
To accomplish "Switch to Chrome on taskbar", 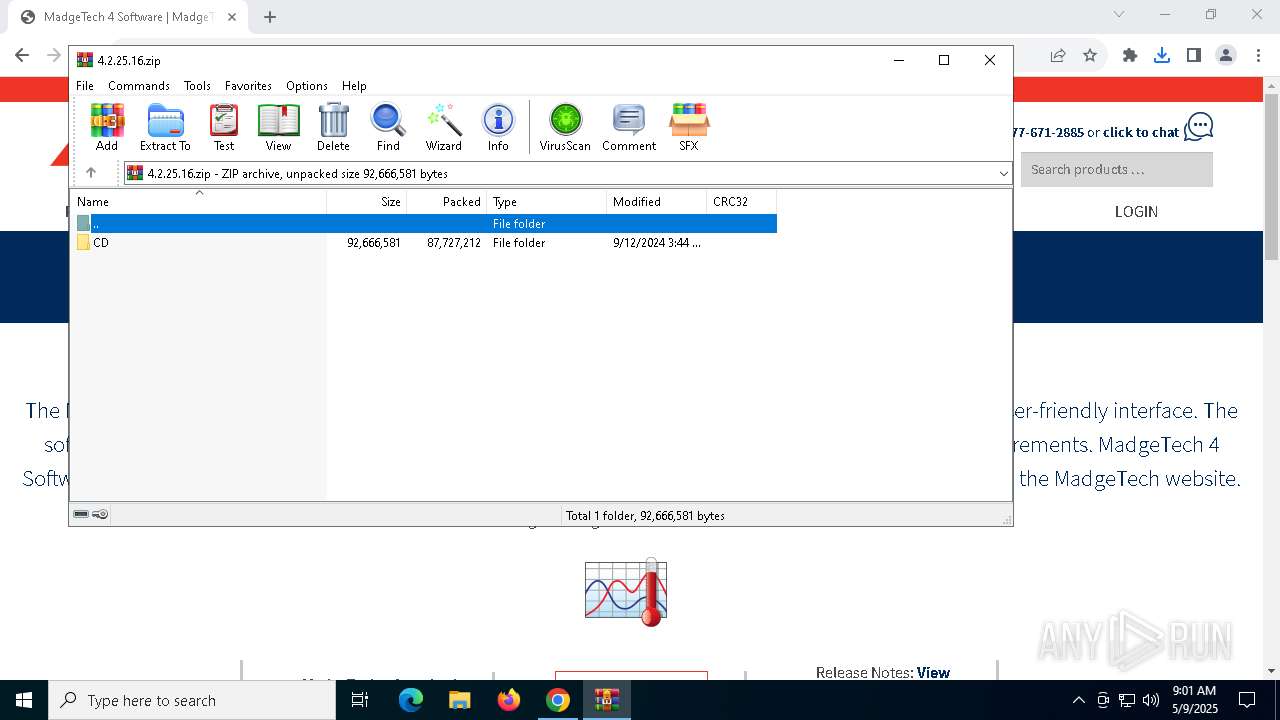I will (x=558, y=700).
